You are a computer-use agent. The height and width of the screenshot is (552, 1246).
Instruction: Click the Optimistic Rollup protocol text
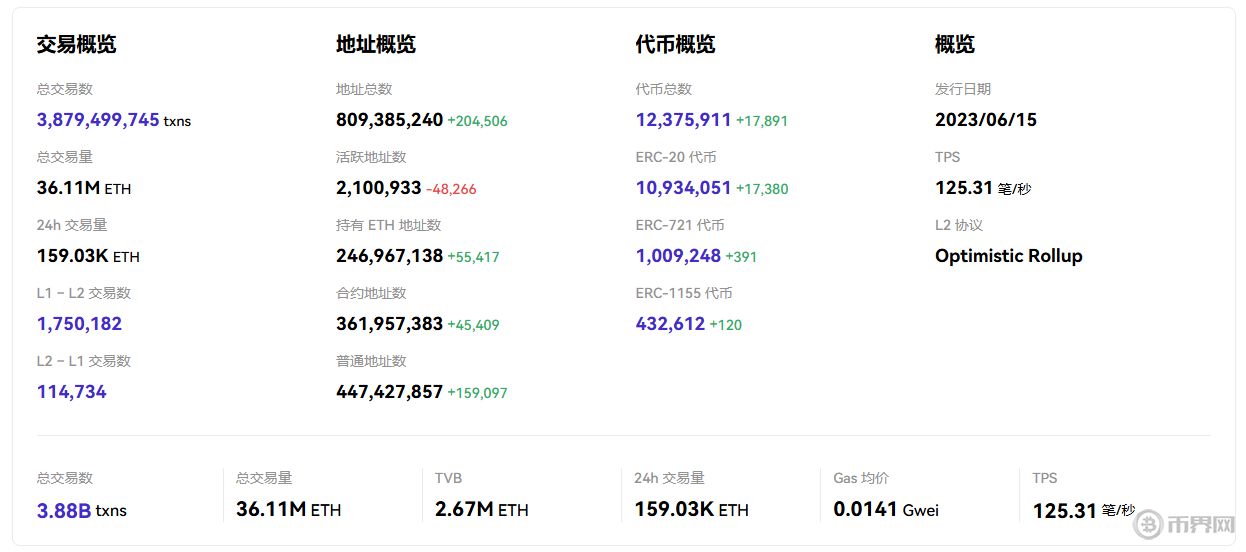pos(1008,256)
